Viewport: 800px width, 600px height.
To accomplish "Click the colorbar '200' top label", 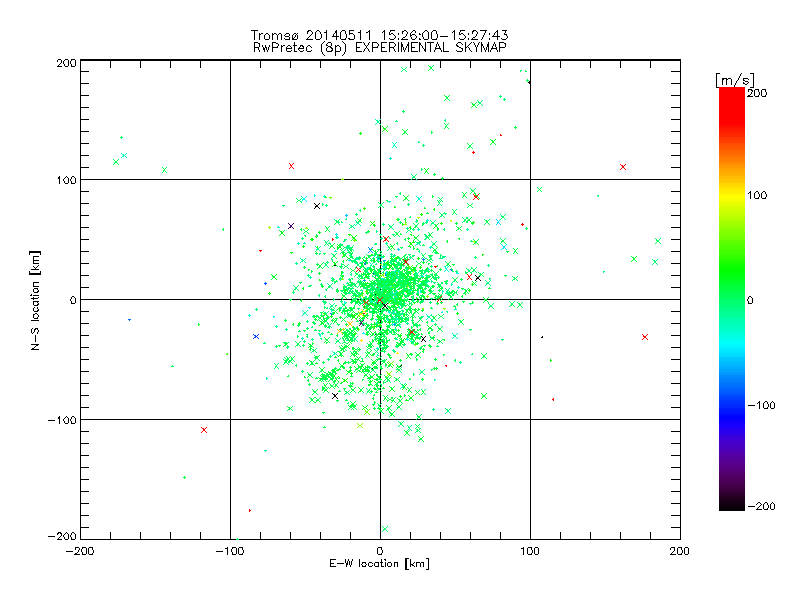I will pyautogui.click(x=757, y=93).
